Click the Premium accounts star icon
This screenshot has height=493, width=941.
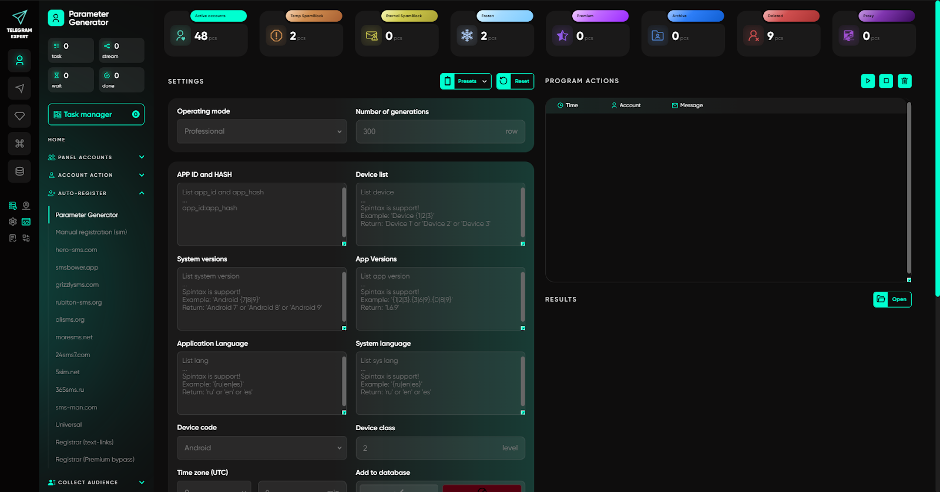click(x=562, y=36)
